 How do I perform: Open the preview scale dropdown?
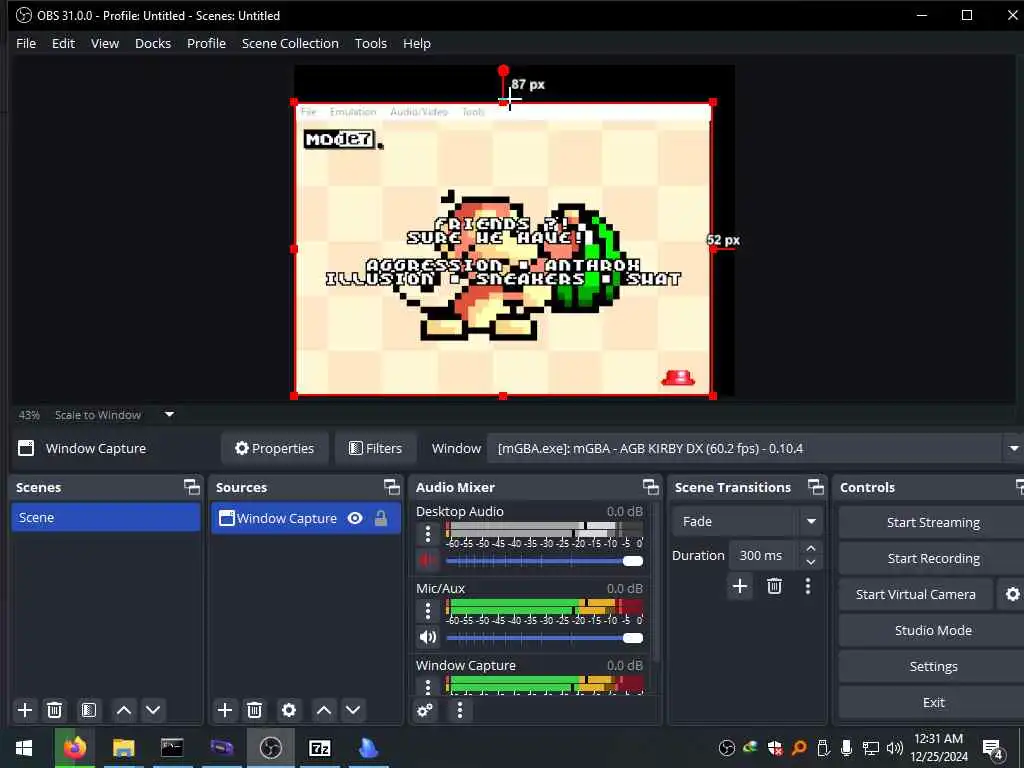169,415
